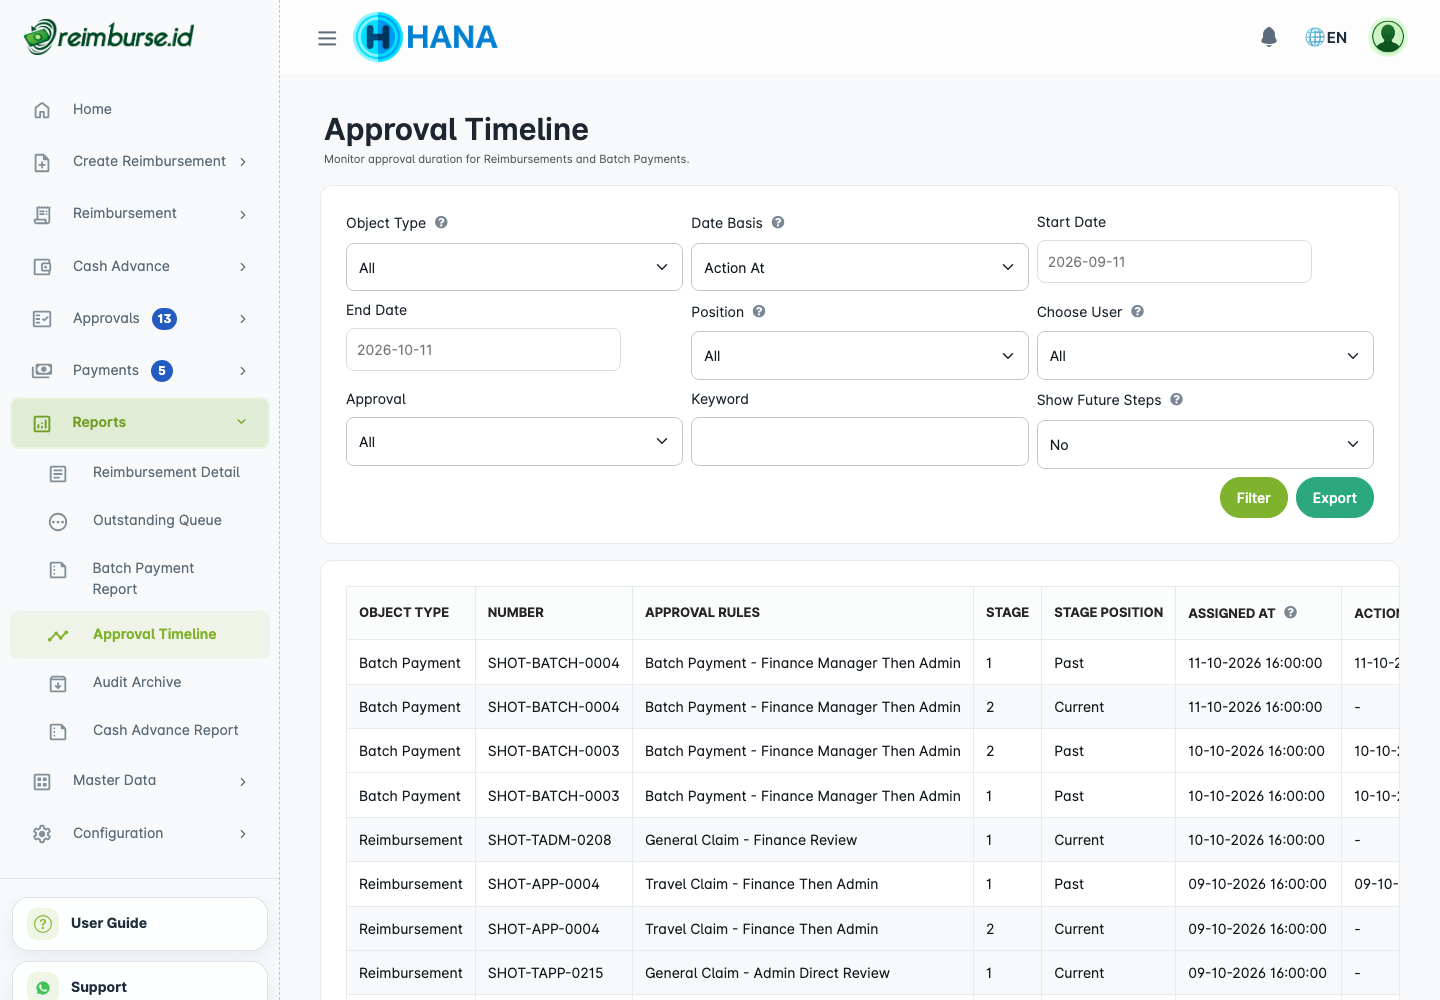Viewport: 1440px width, 1000px height.
Task: Click the Support WhatsApp icon
Action: [43, 987]
